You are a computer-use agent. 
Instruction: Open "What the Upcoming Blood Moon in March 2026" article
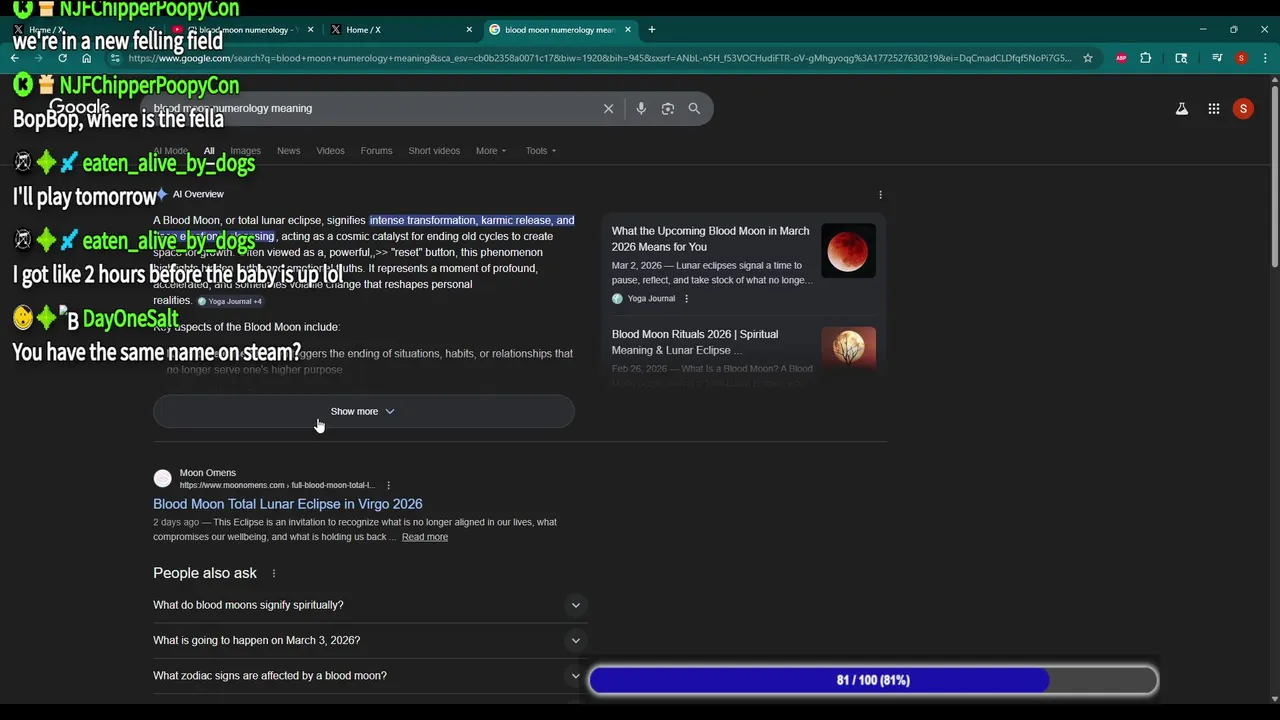711,239
